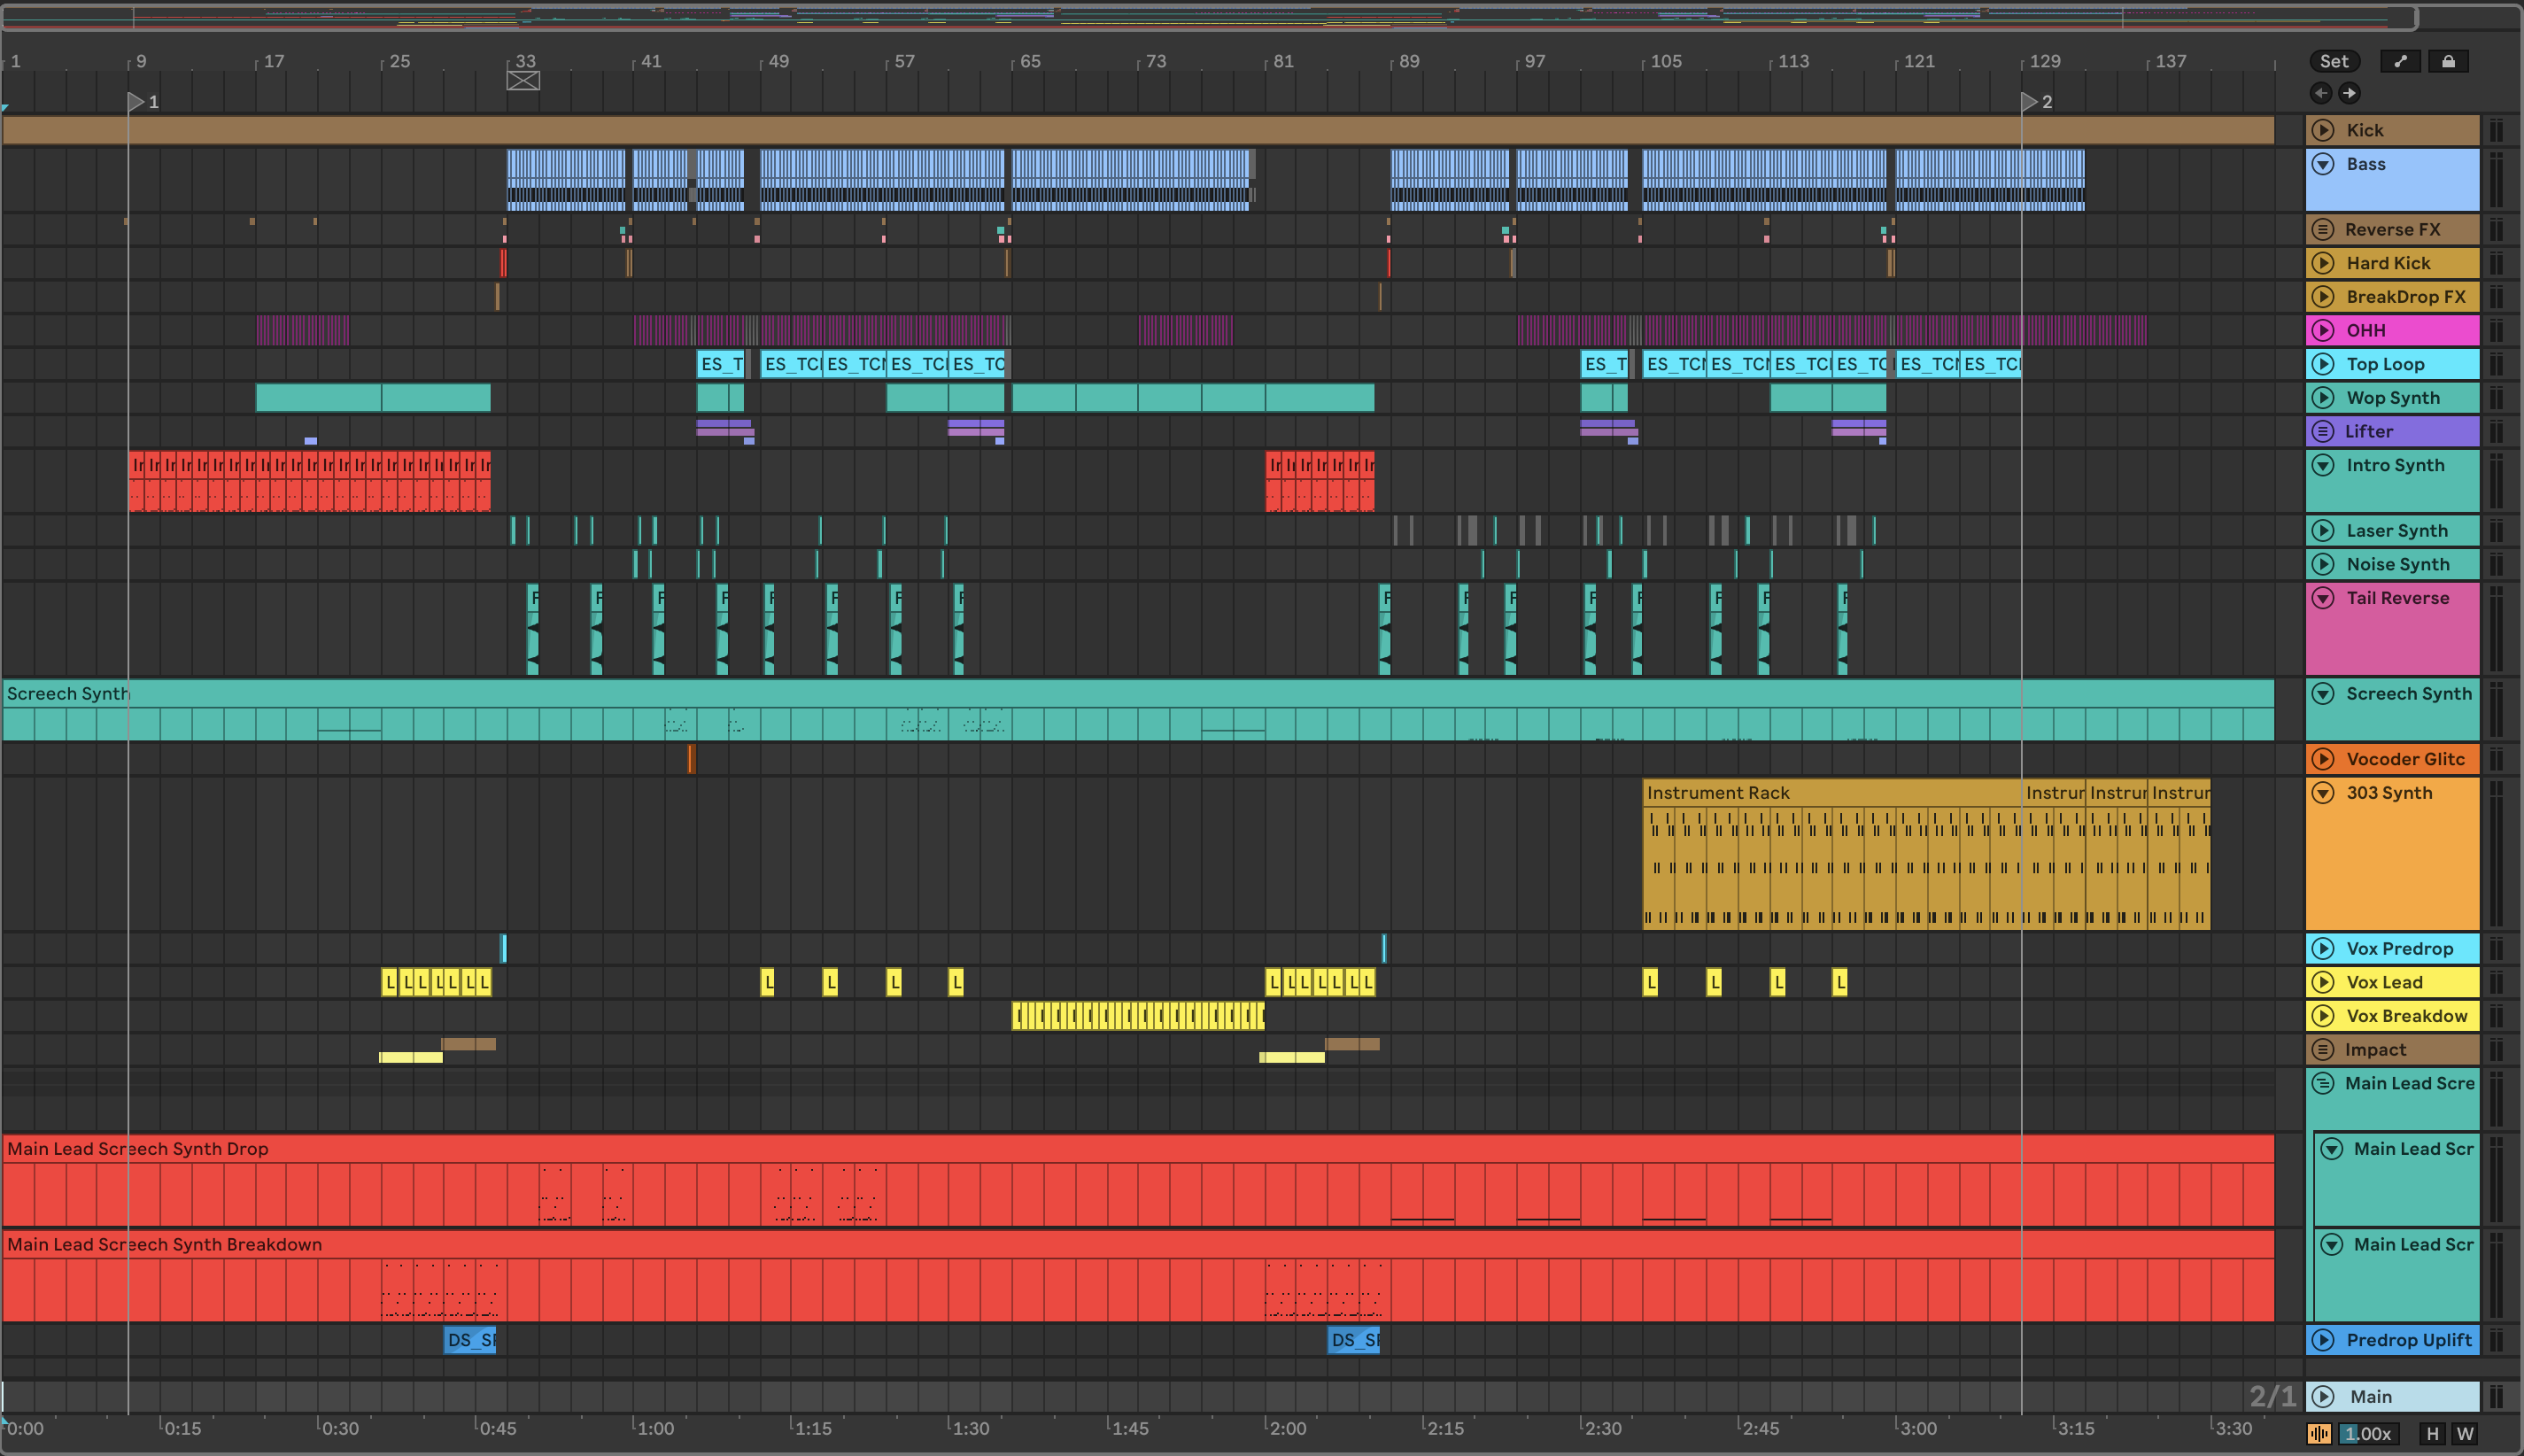This screenshot has height=1456, width=2524.
Task: Select the first Wop Synth clip at bar 17
Action: pos(318,398)
